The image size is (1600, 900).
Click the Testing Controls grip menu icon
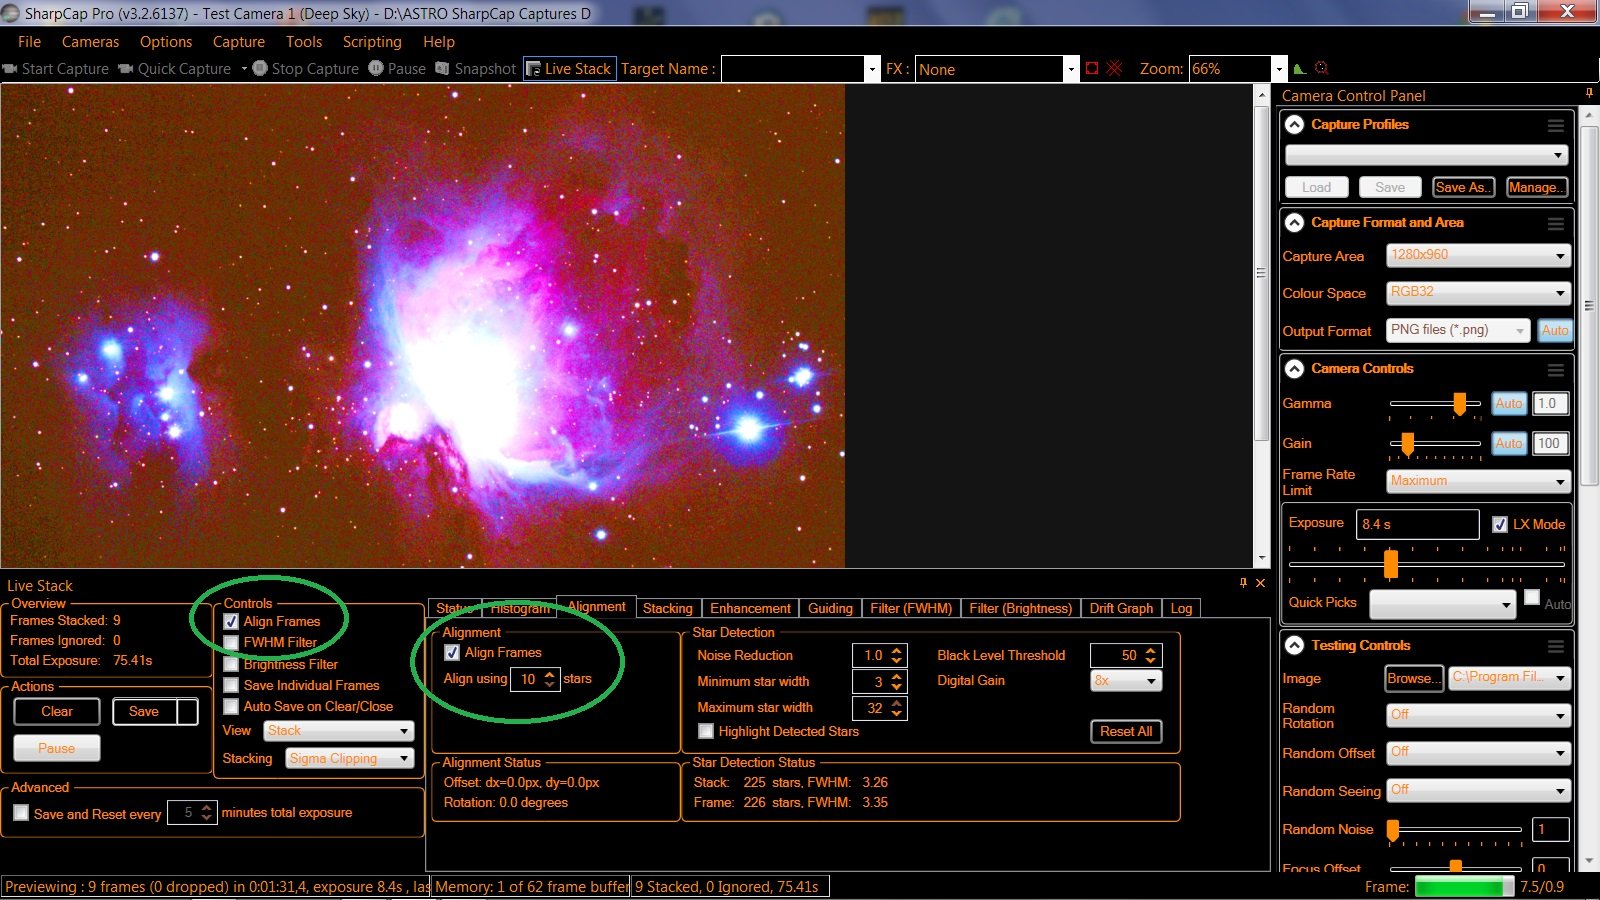point(1556,646)
